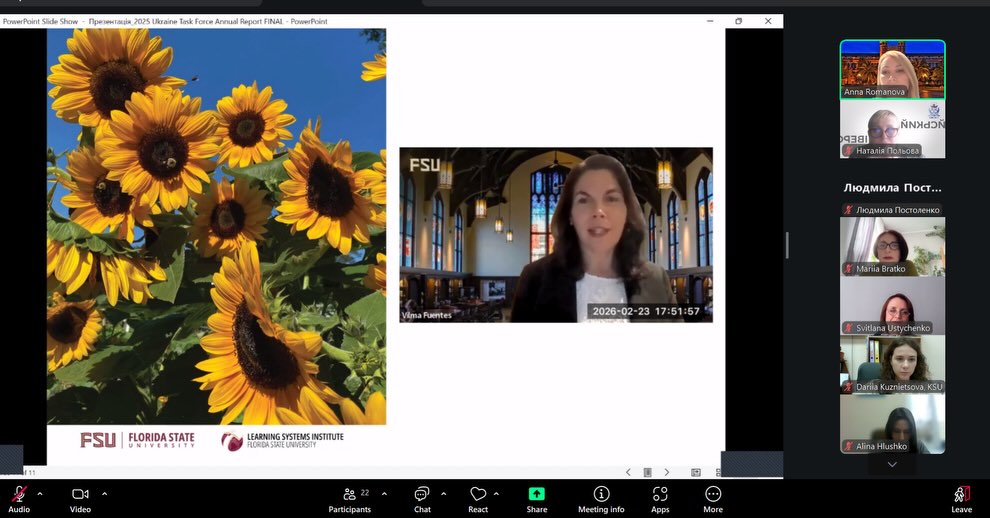The height and width of the screenshot is (518, 990).
Task: Open the More options menu
Action: point(713,495)
